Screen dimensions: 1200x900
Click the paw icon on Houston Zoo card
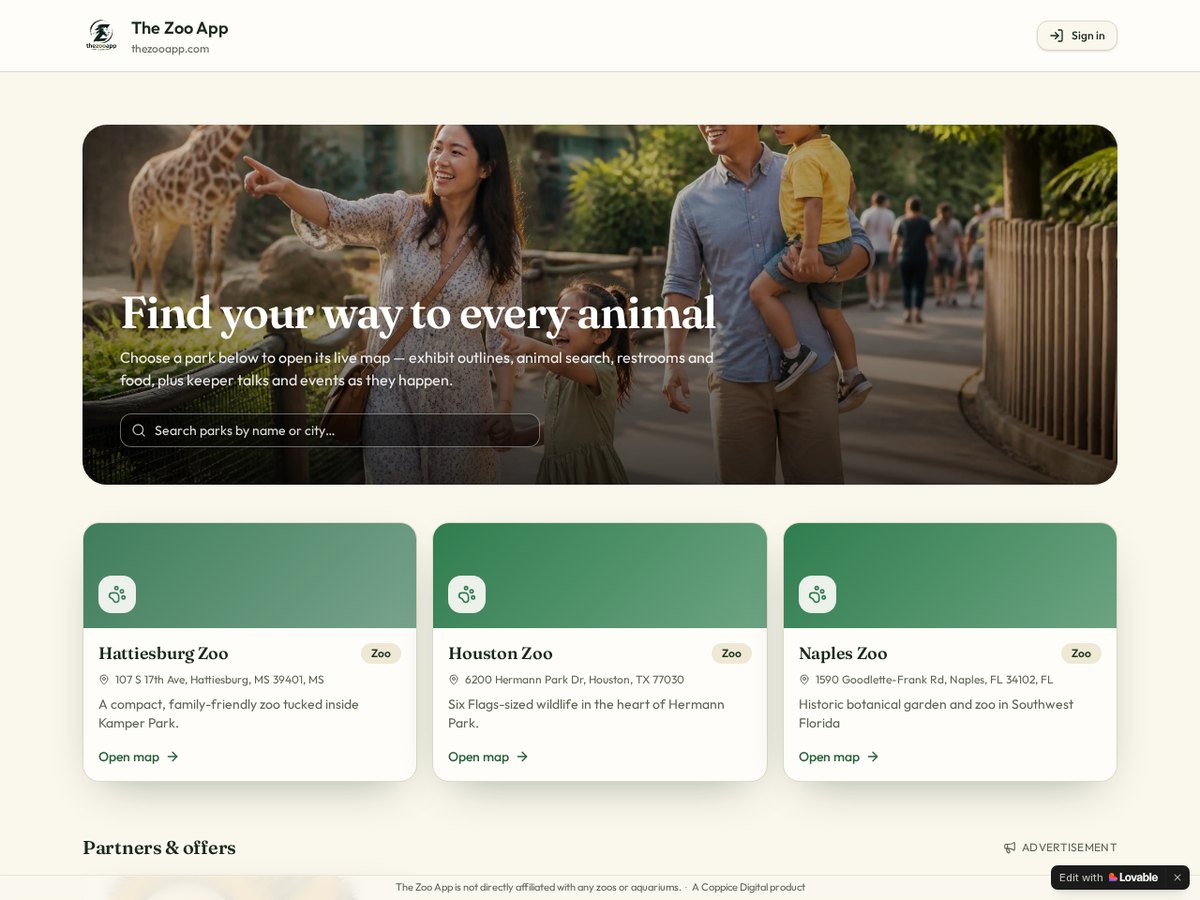click(x=467, y=594)
